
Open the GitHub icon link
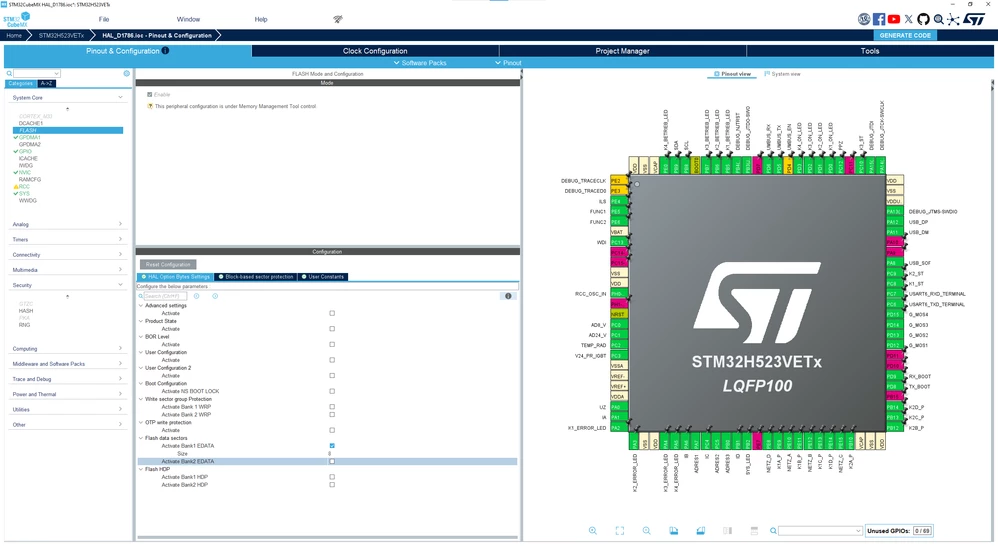924,19
